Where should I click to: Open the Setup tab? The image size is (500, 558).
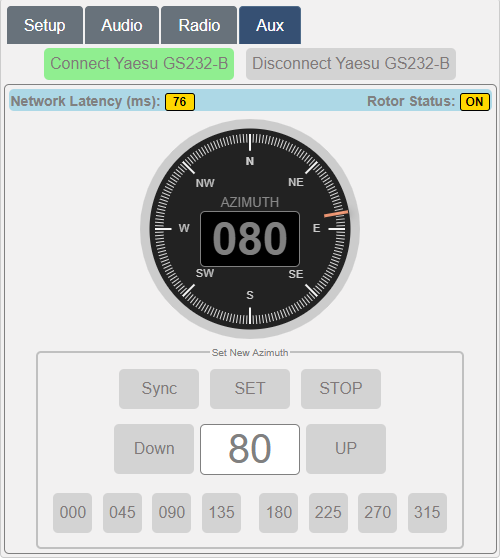click(x=45, y=25)
